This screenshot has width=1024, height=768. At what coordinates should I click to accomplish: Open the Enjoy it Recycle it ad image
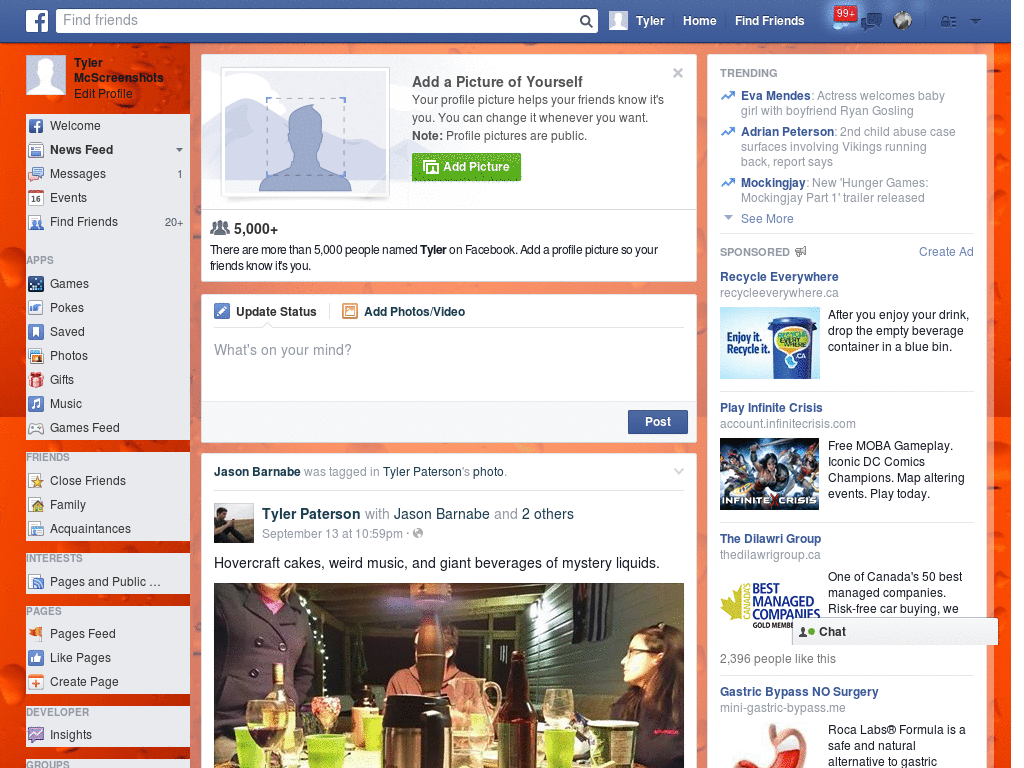(x=769, y=343)
